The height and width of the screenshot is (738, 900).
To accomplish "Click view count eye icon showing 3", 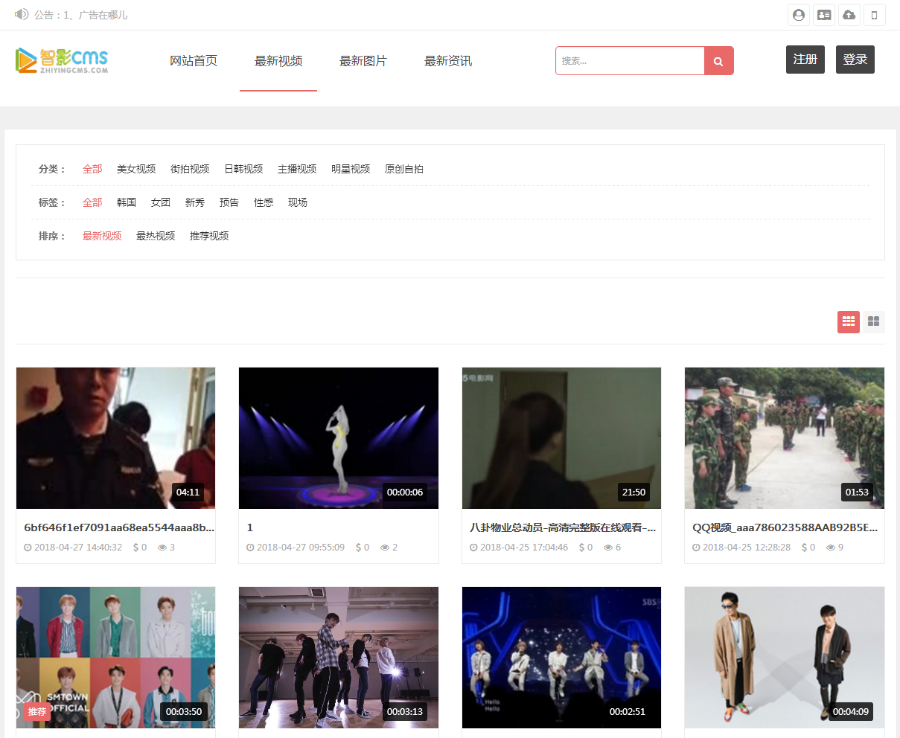I will coord(162,547).
